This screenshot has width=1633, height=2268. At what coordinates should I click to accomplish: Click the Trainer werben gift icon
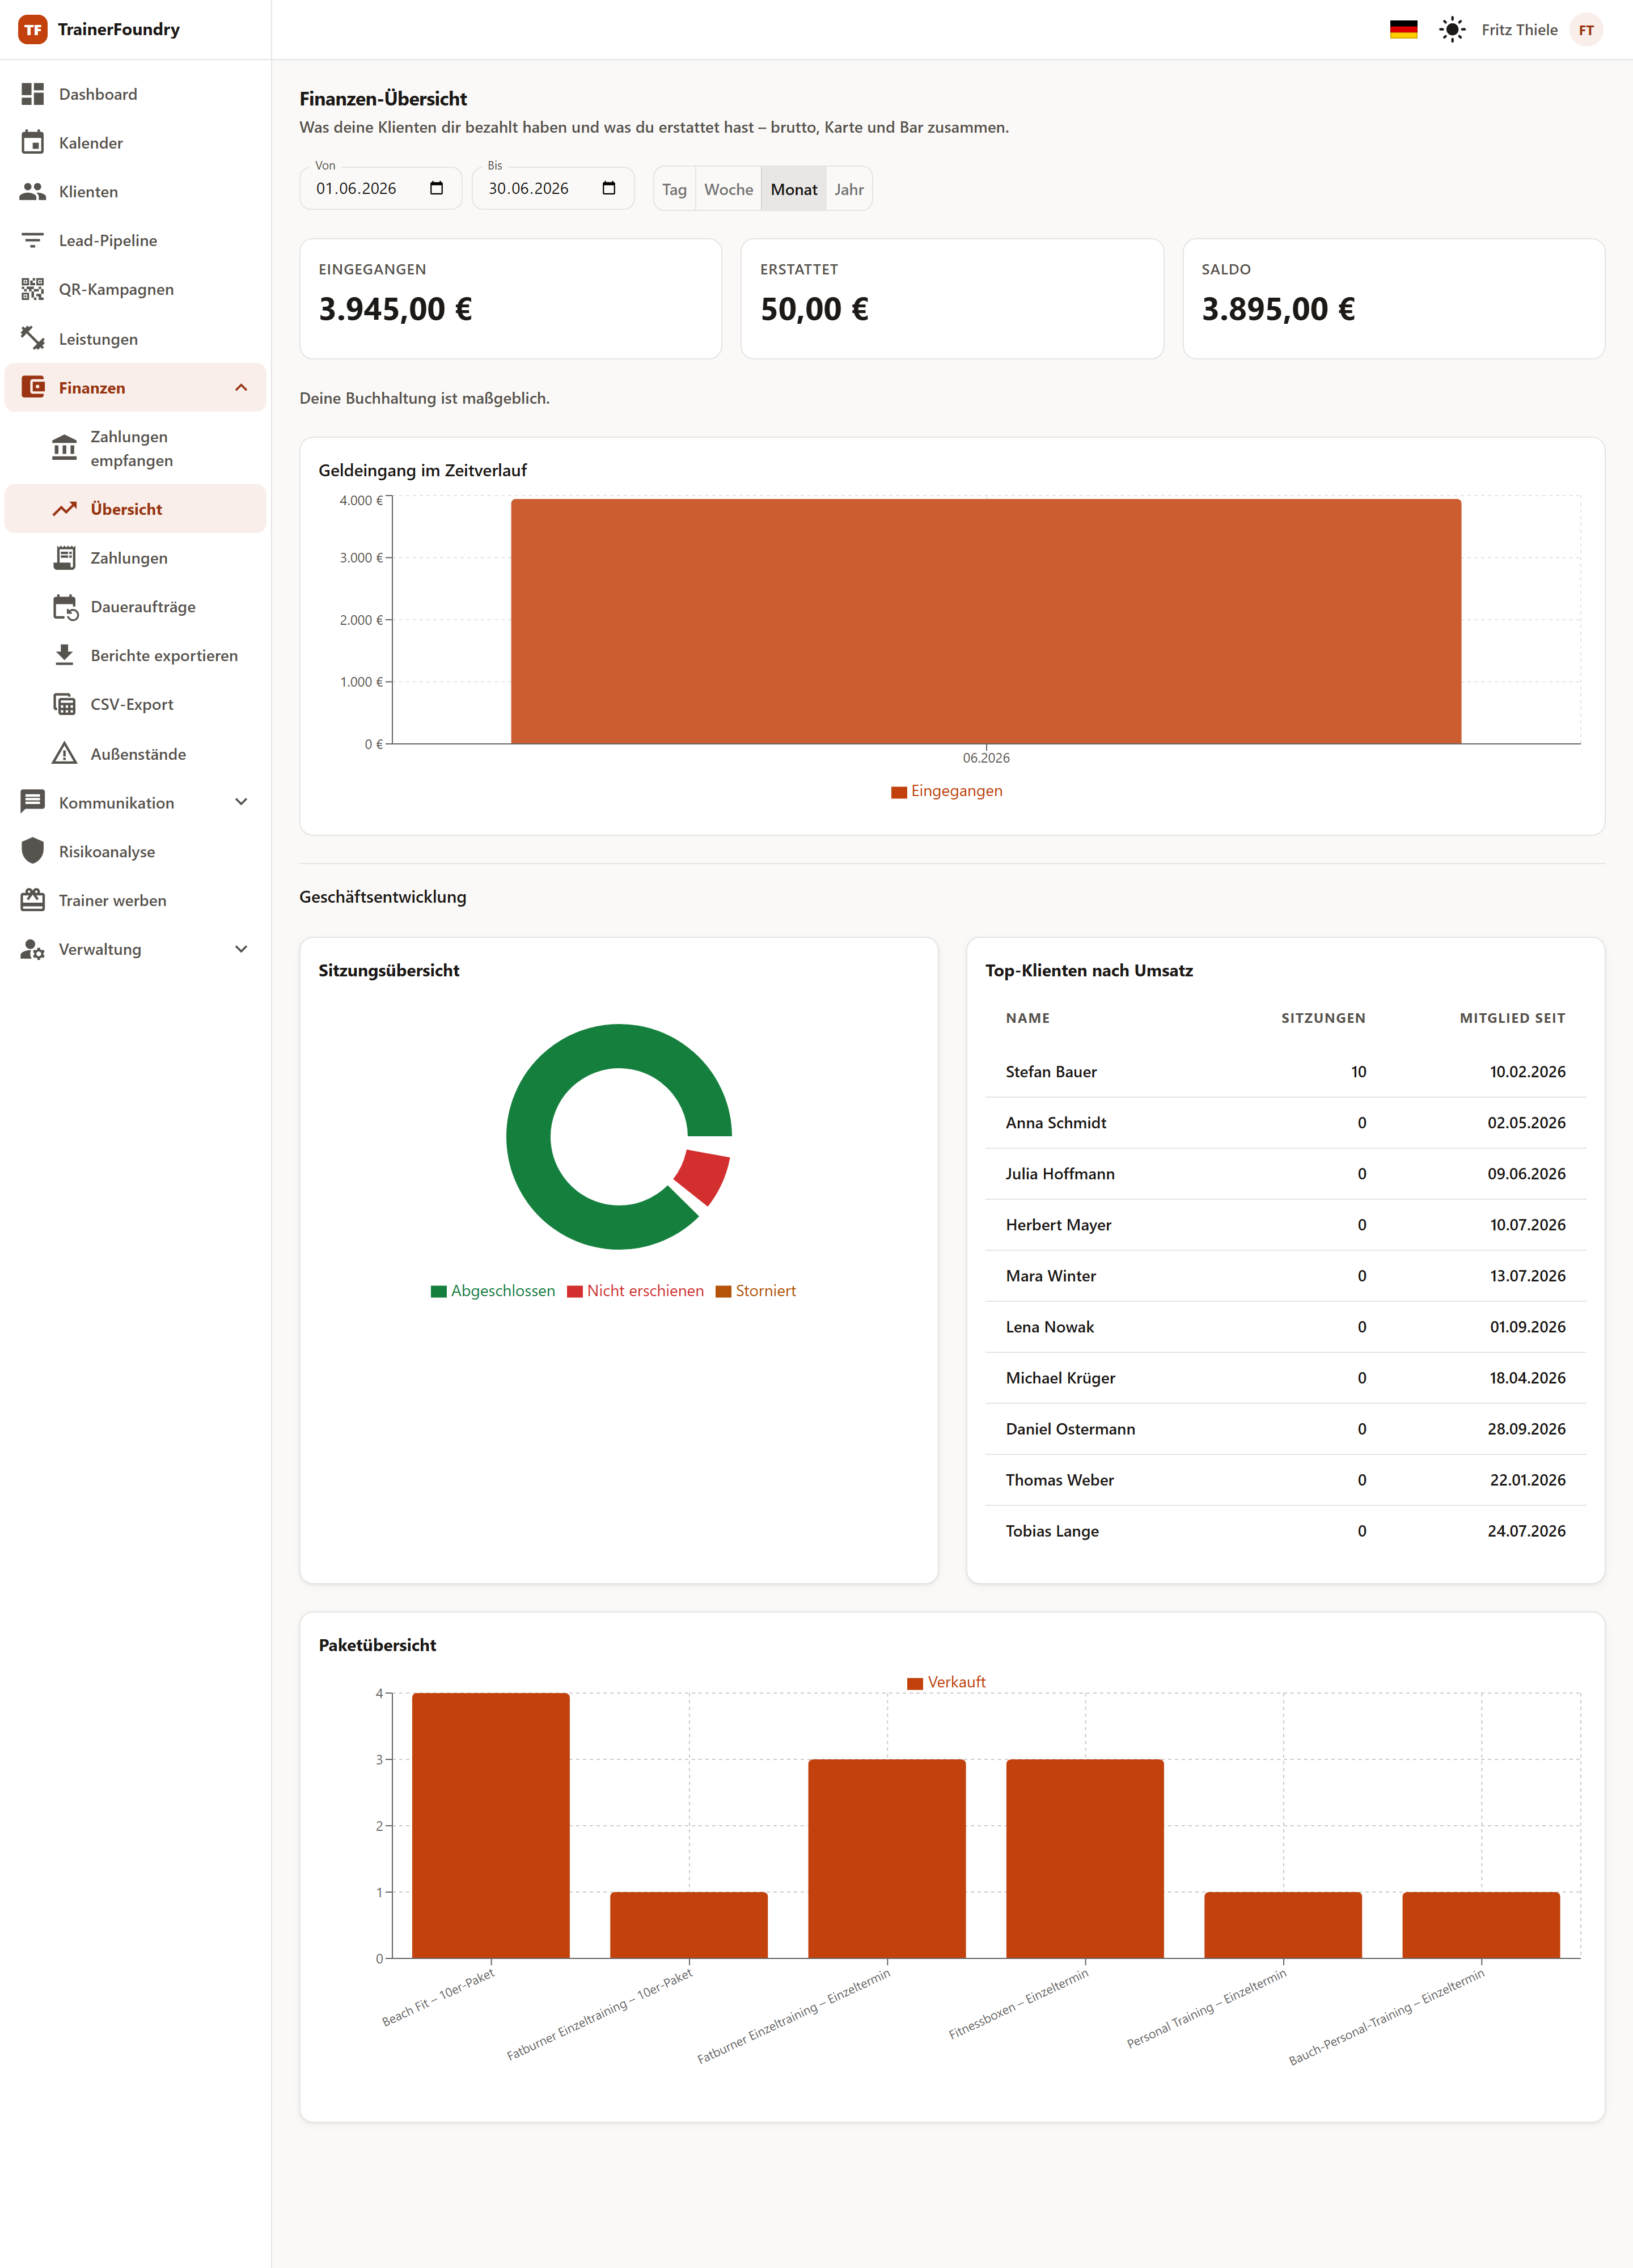33,900
